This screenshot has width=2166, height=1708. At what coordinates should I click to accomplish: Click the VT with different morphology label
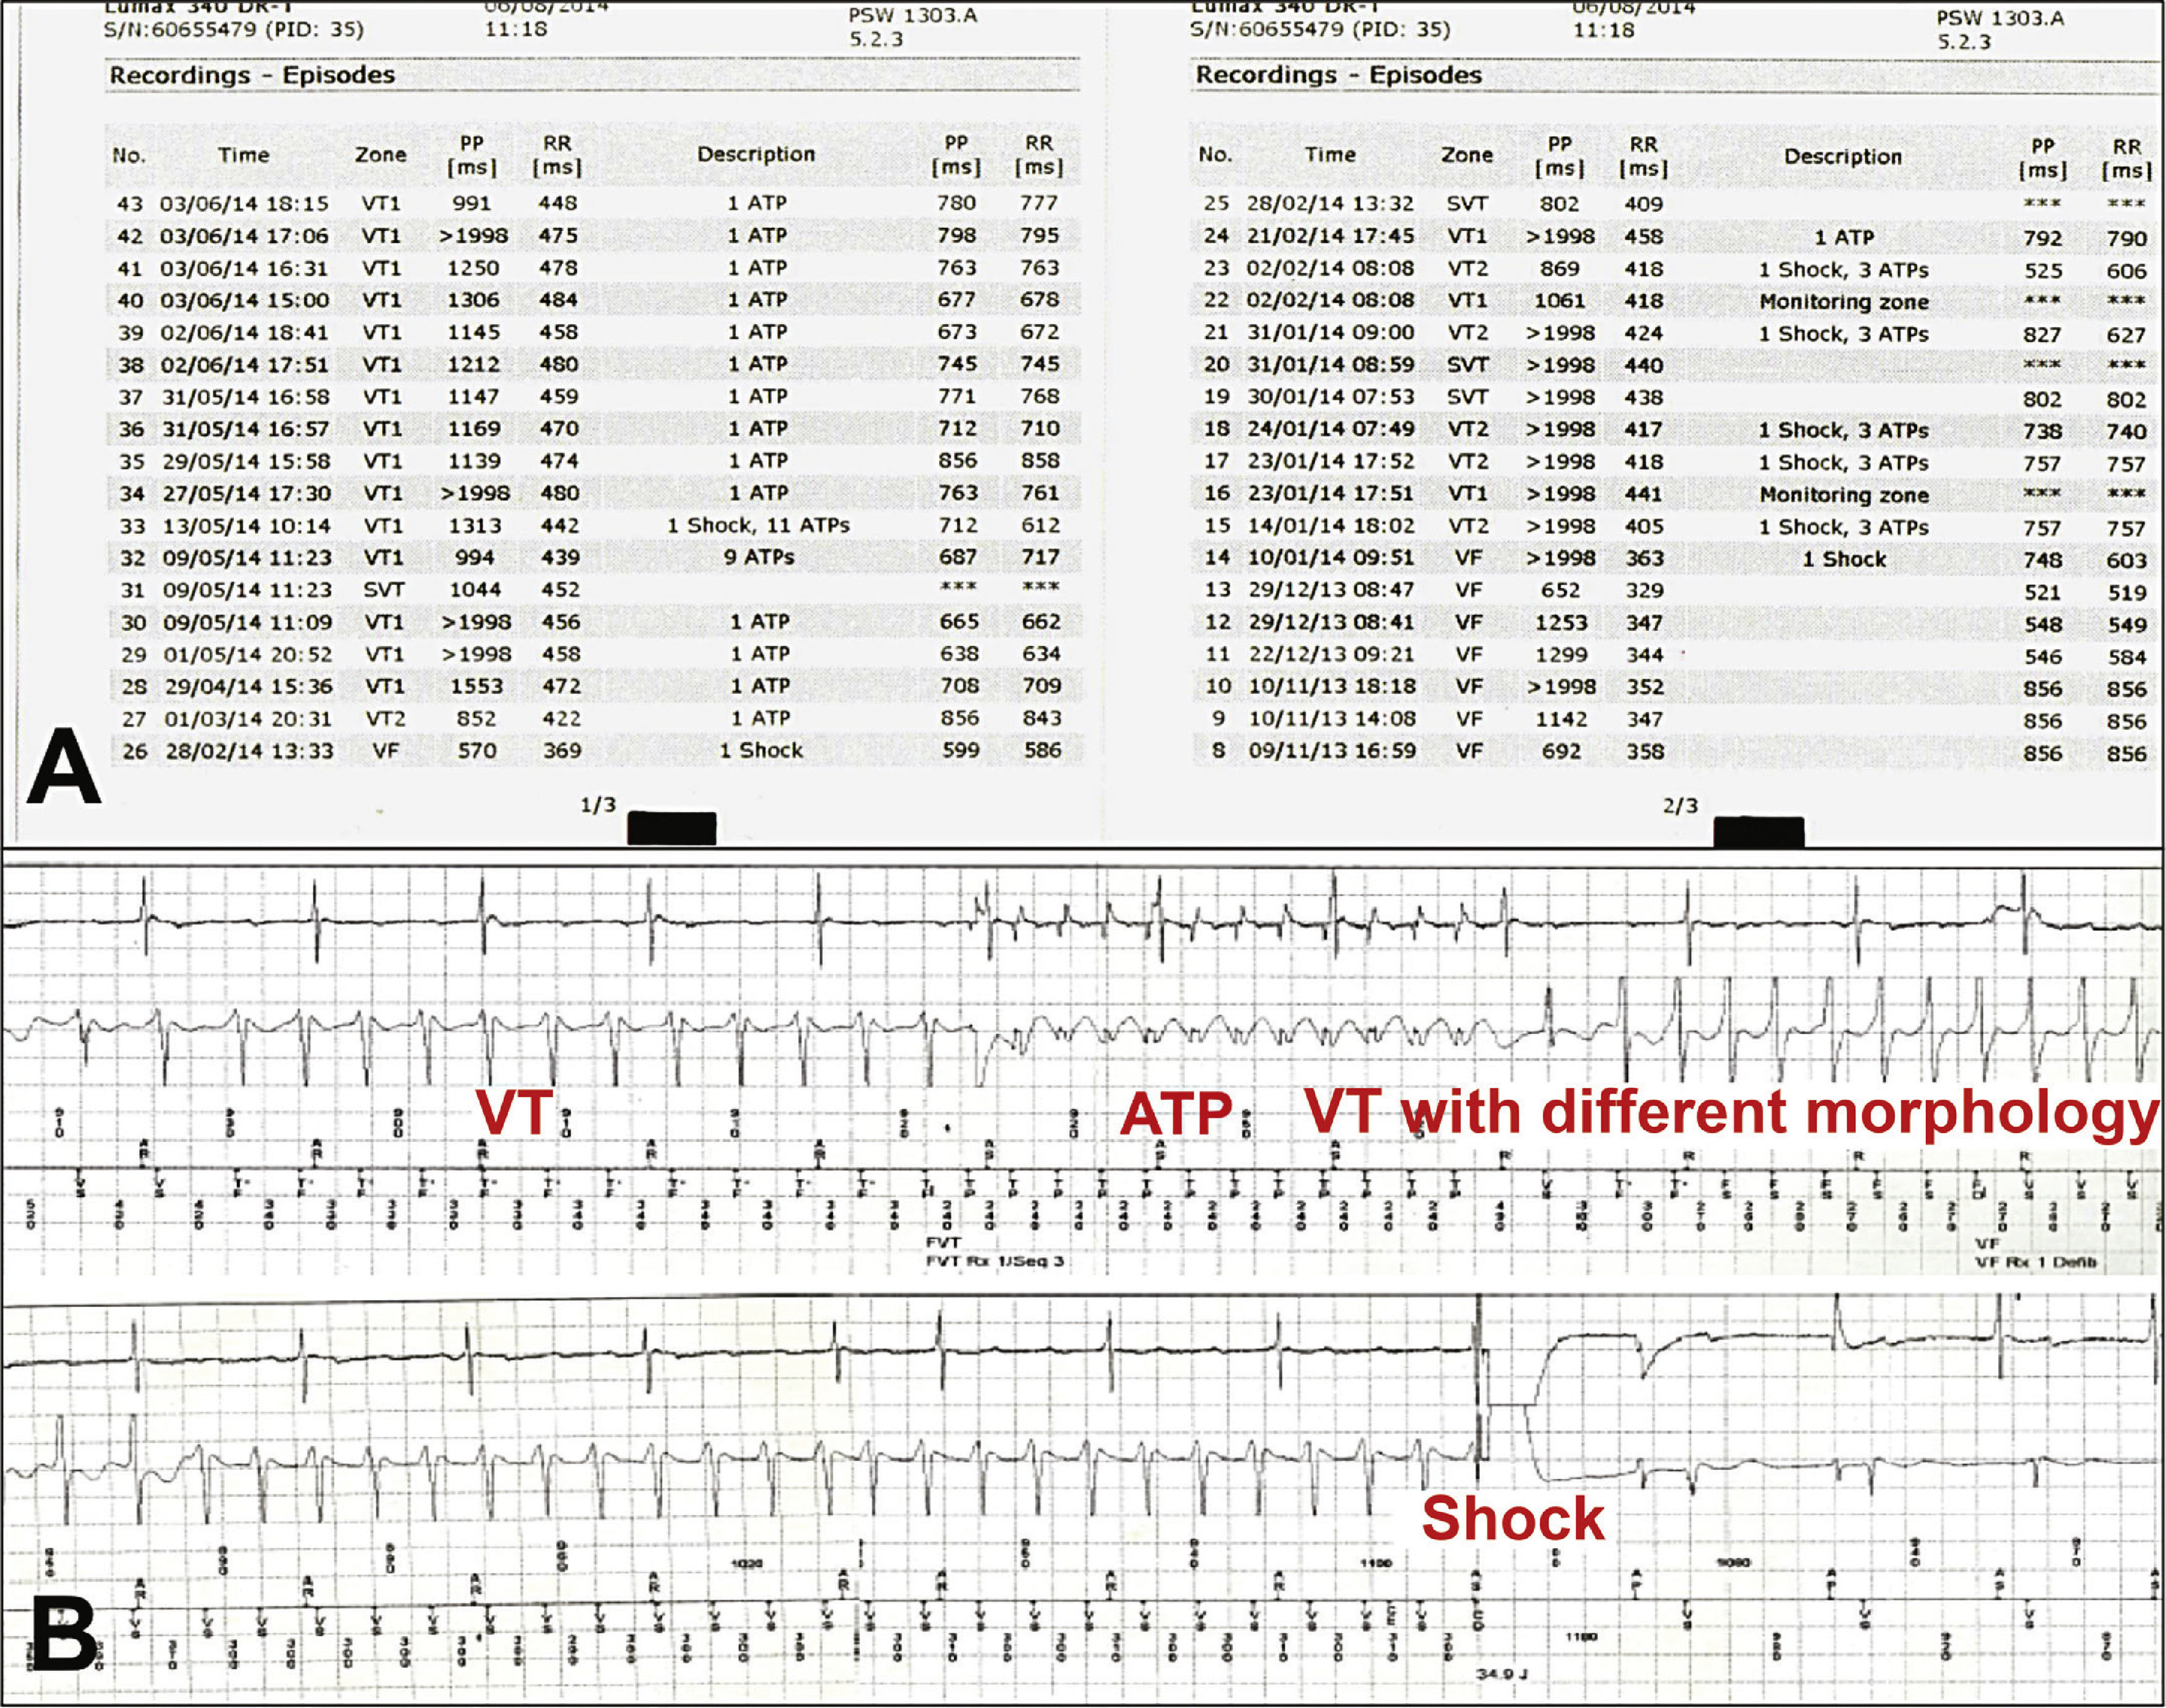point(1730,1112)
